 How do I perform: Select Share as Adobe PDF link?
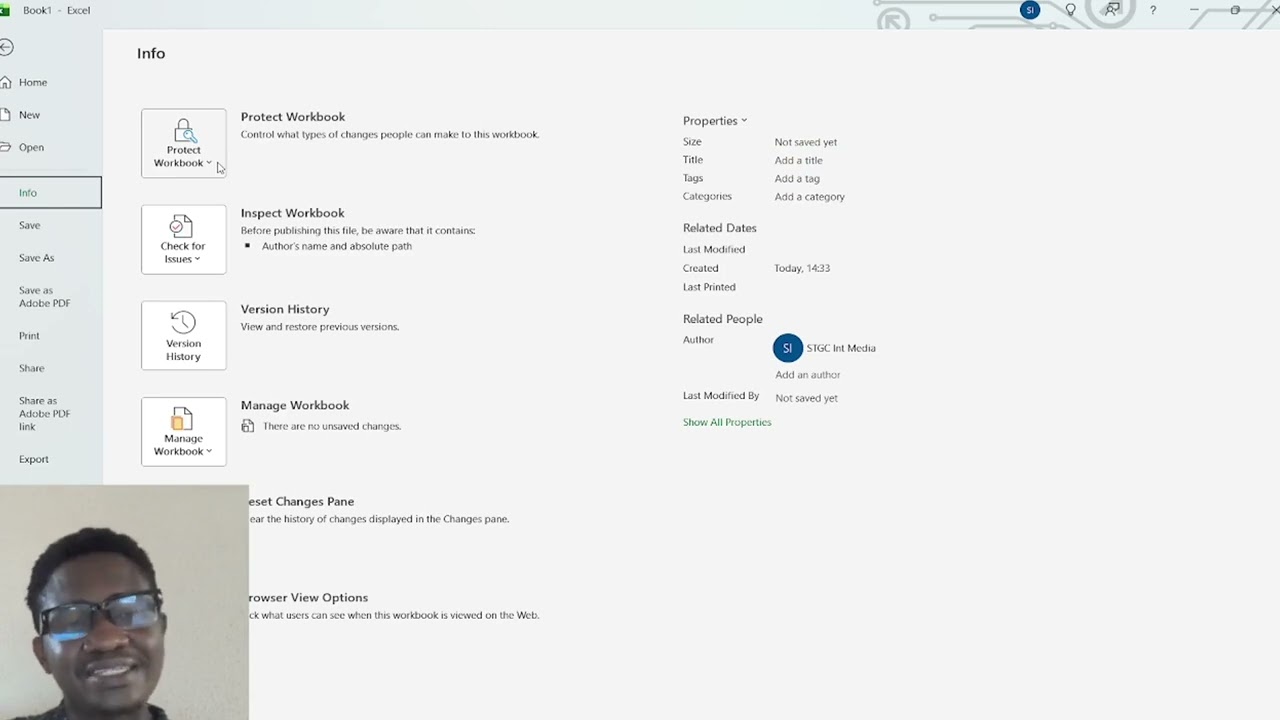(x=44, y=413)
